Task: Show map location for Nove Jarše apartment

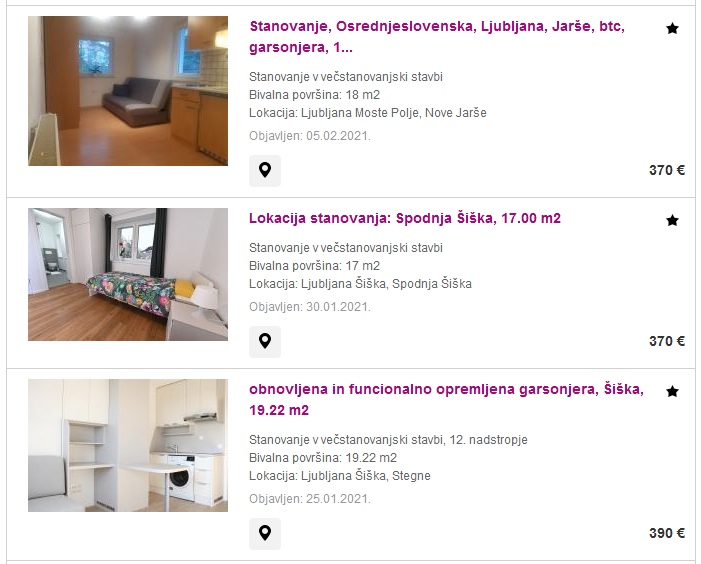Action: 265,170
